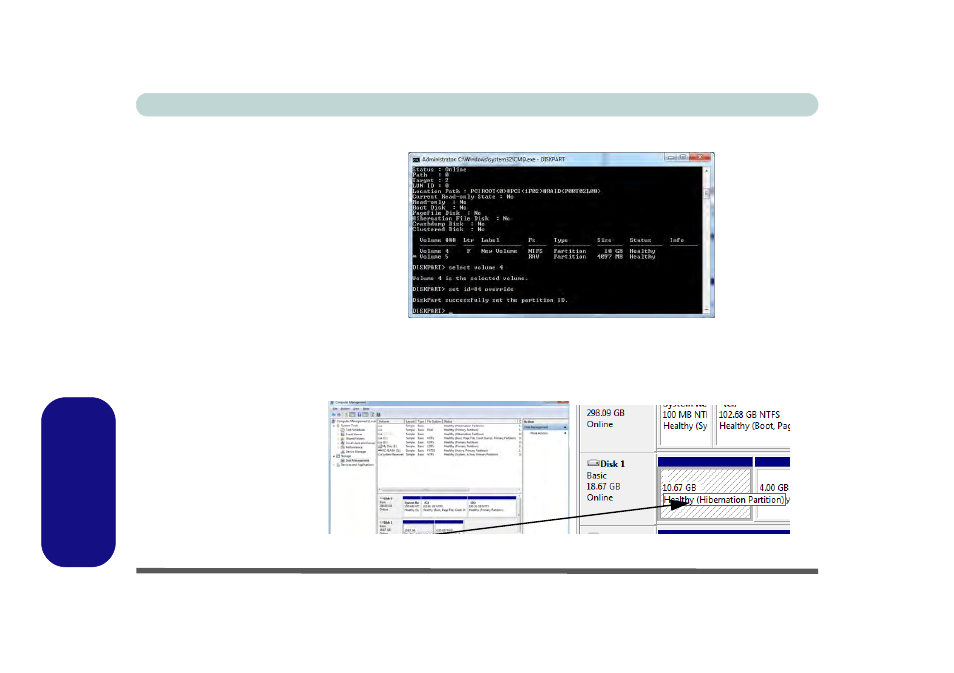The image size is (954, 673).
Task: Click the Status column header in volume list
Action: (480, 421)
